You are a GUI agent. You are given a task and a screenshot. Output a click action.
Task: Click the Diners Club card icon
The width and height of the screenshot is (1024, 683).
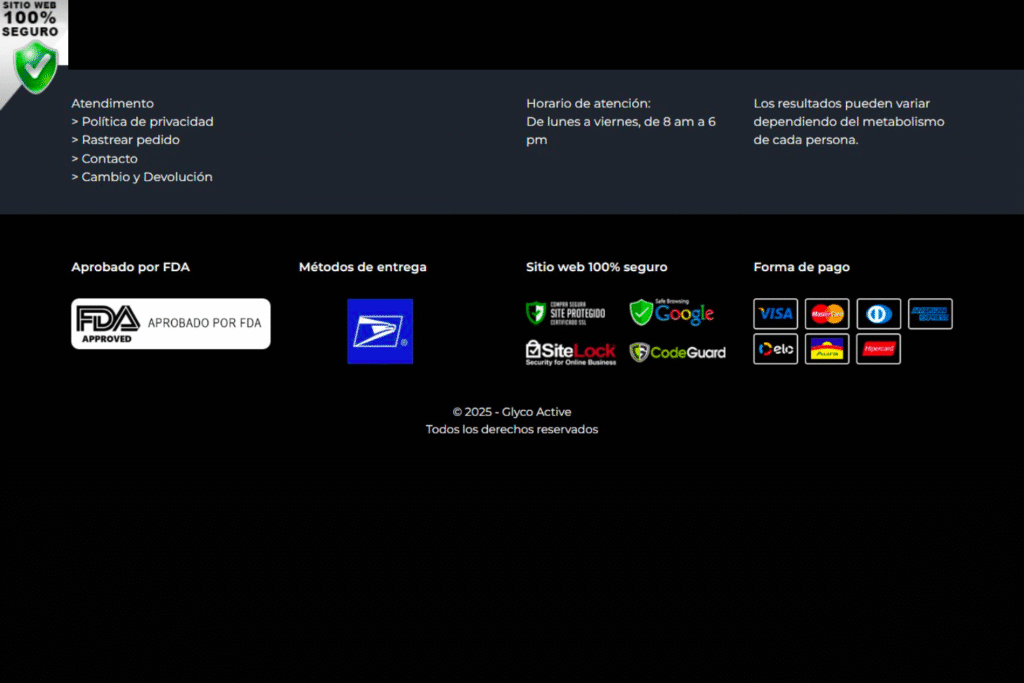pyautogui.click(x=878, y=314)
